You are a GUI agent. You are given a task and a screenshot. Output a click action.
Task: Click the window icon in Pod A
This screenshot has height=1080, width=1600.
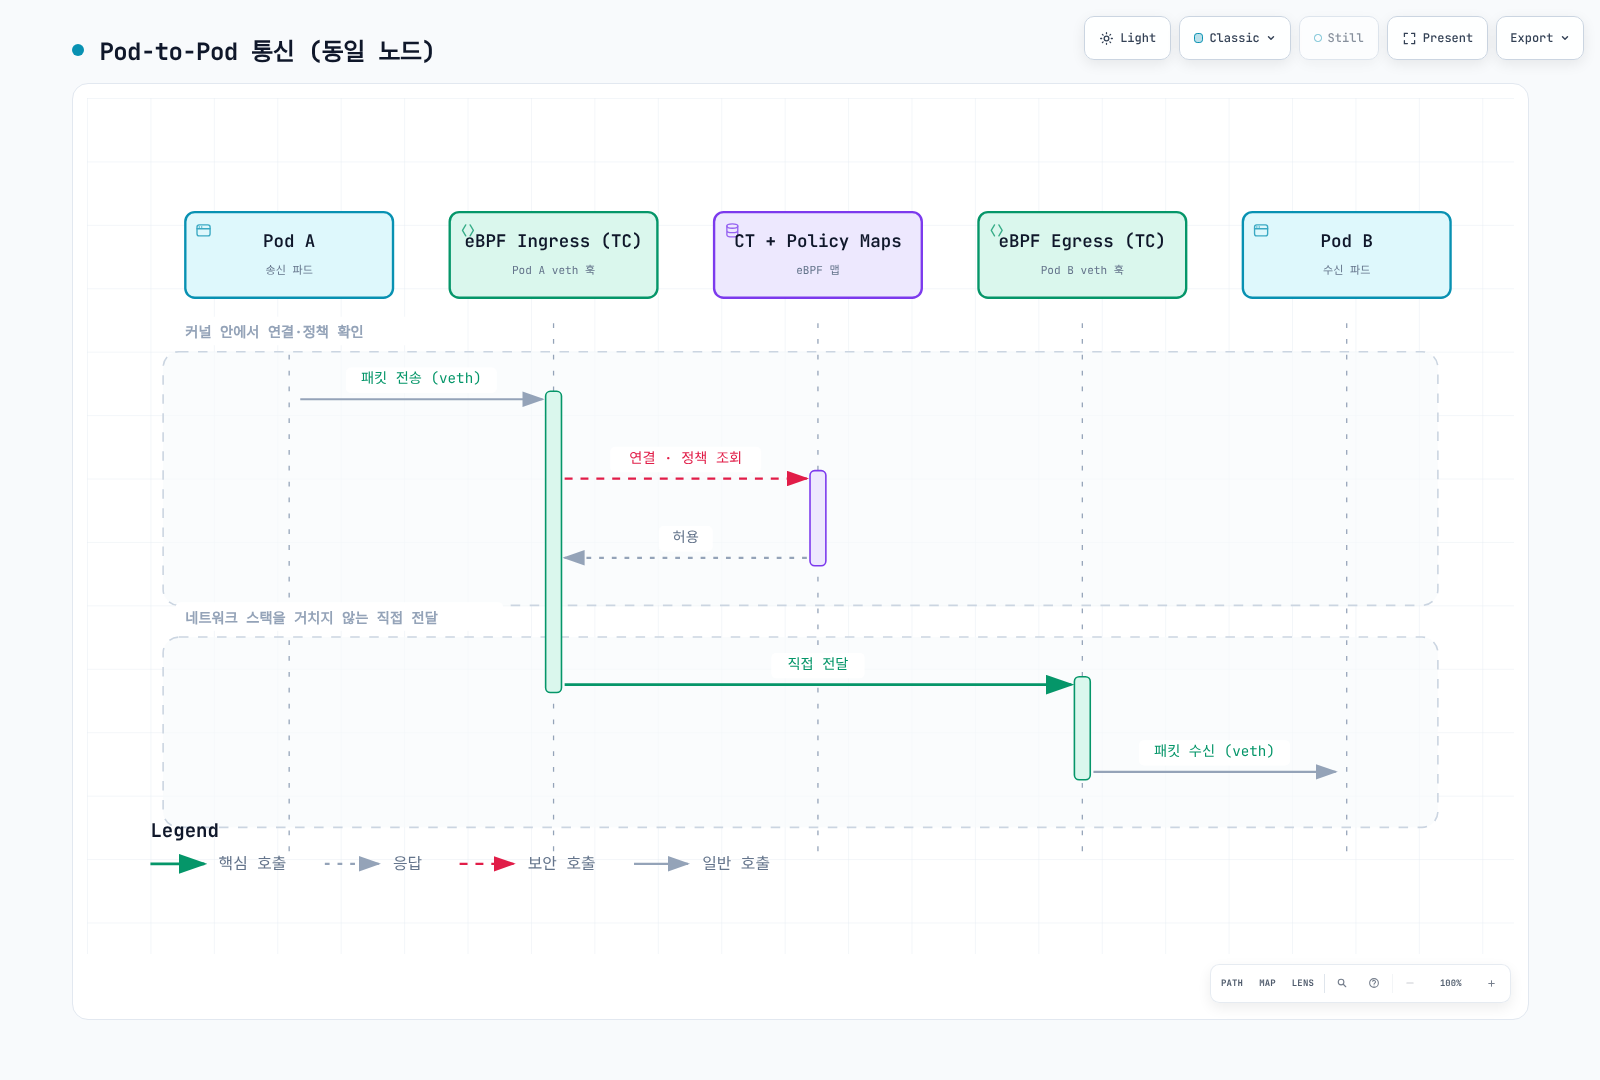pos(204,230)
